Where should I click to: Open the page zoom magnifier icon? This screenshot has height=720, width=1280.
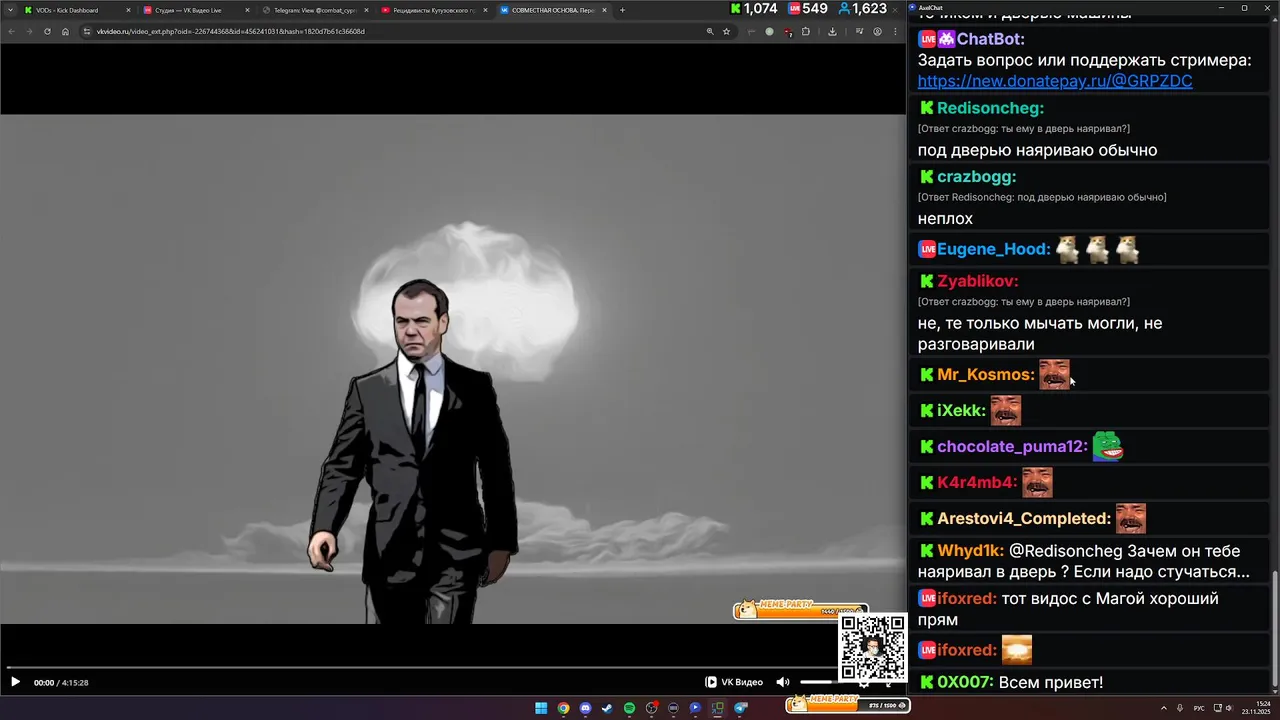click(x=710, y=31)
